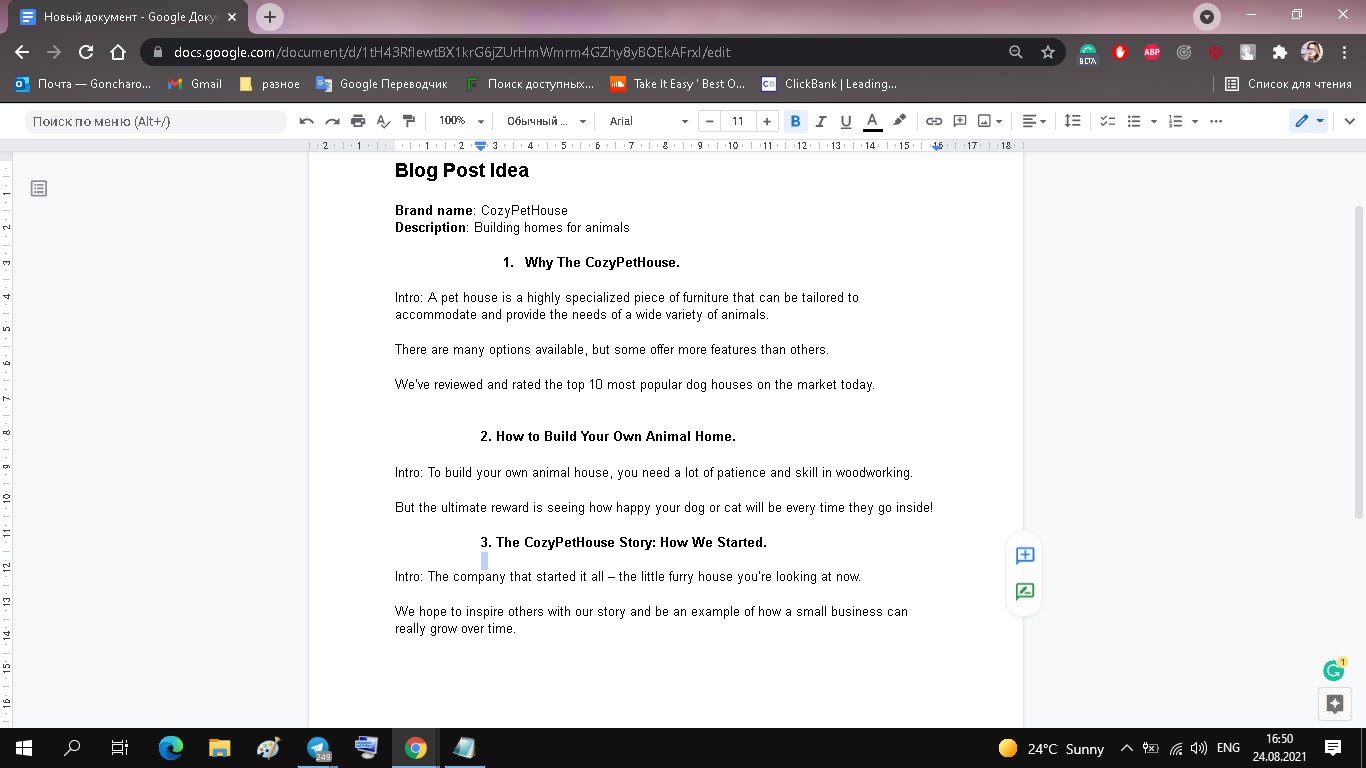Screen dimensions: 1366x768
Task: Open the zoom 100% dropdown
Action: click(461, 121)
